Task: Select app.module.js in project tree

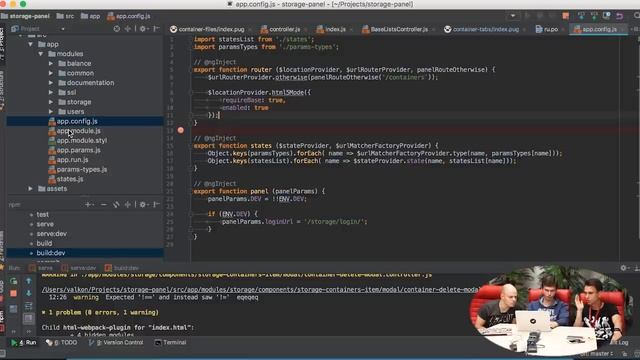Action: pos(78,131)
